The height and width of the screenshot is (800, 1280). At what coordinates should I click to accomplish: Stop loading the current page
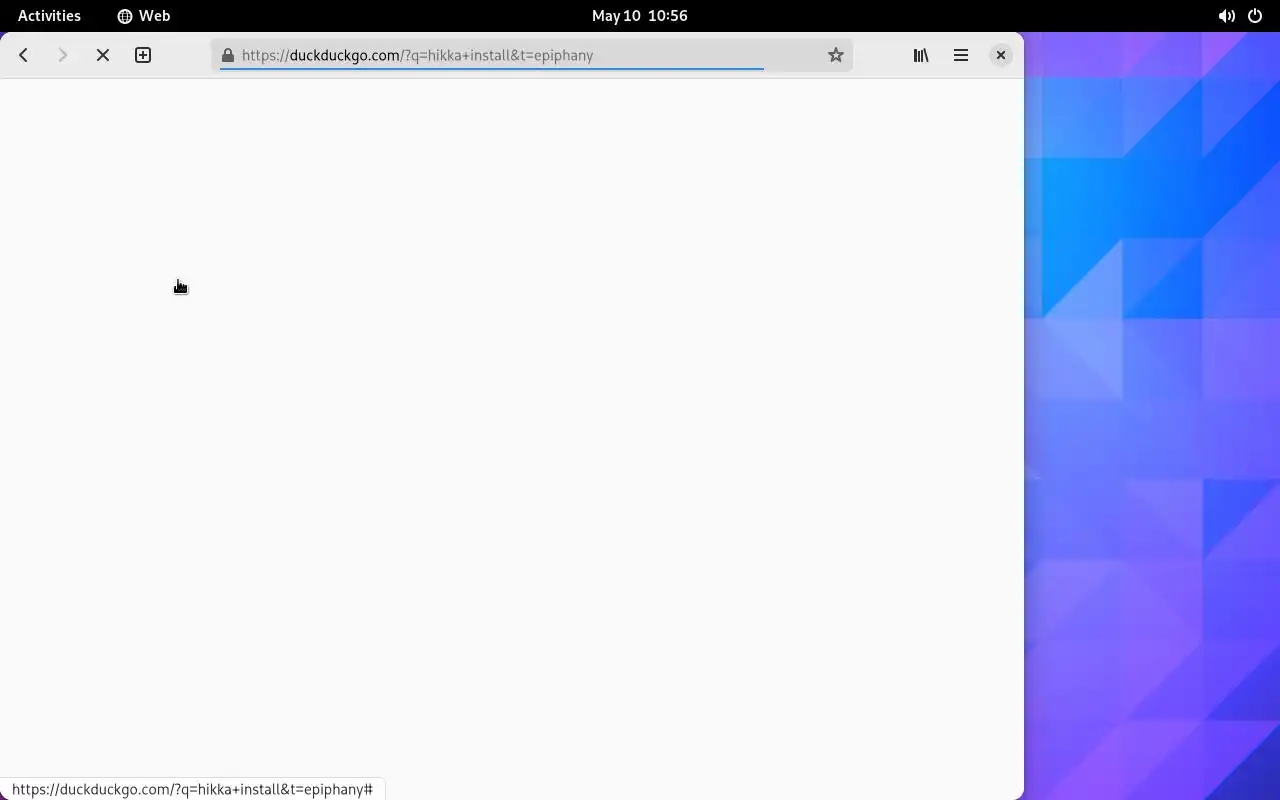coord(102,55)
